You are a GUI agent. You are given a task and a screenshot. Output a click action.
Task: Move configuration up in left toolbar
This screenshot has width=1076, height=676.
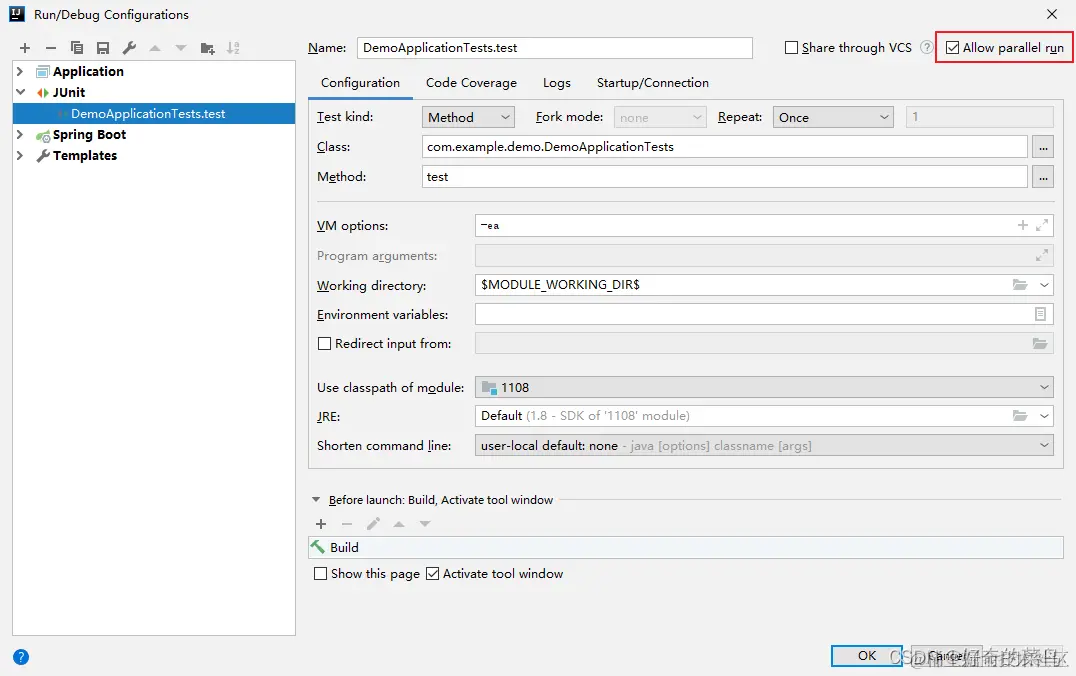click(155, 48)
